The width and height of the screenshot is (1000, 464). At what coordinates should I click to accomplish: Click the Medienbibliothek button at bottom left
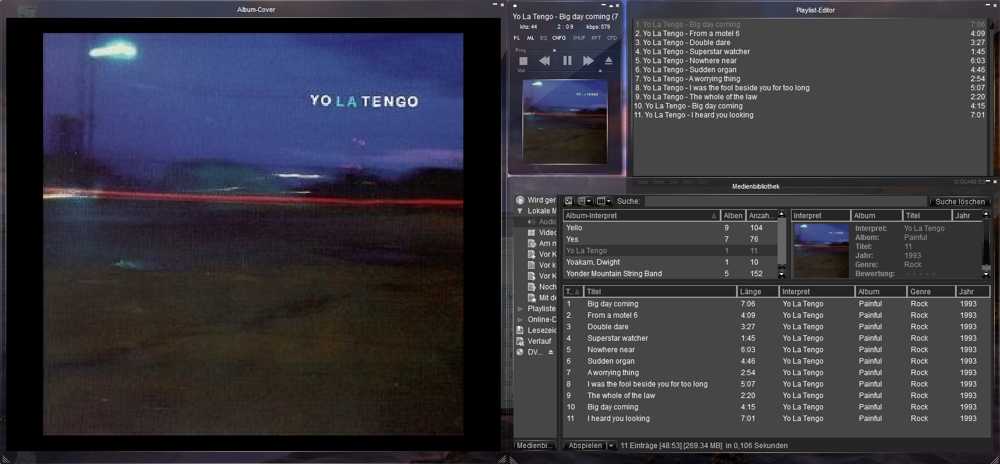(x=534, y=445)
